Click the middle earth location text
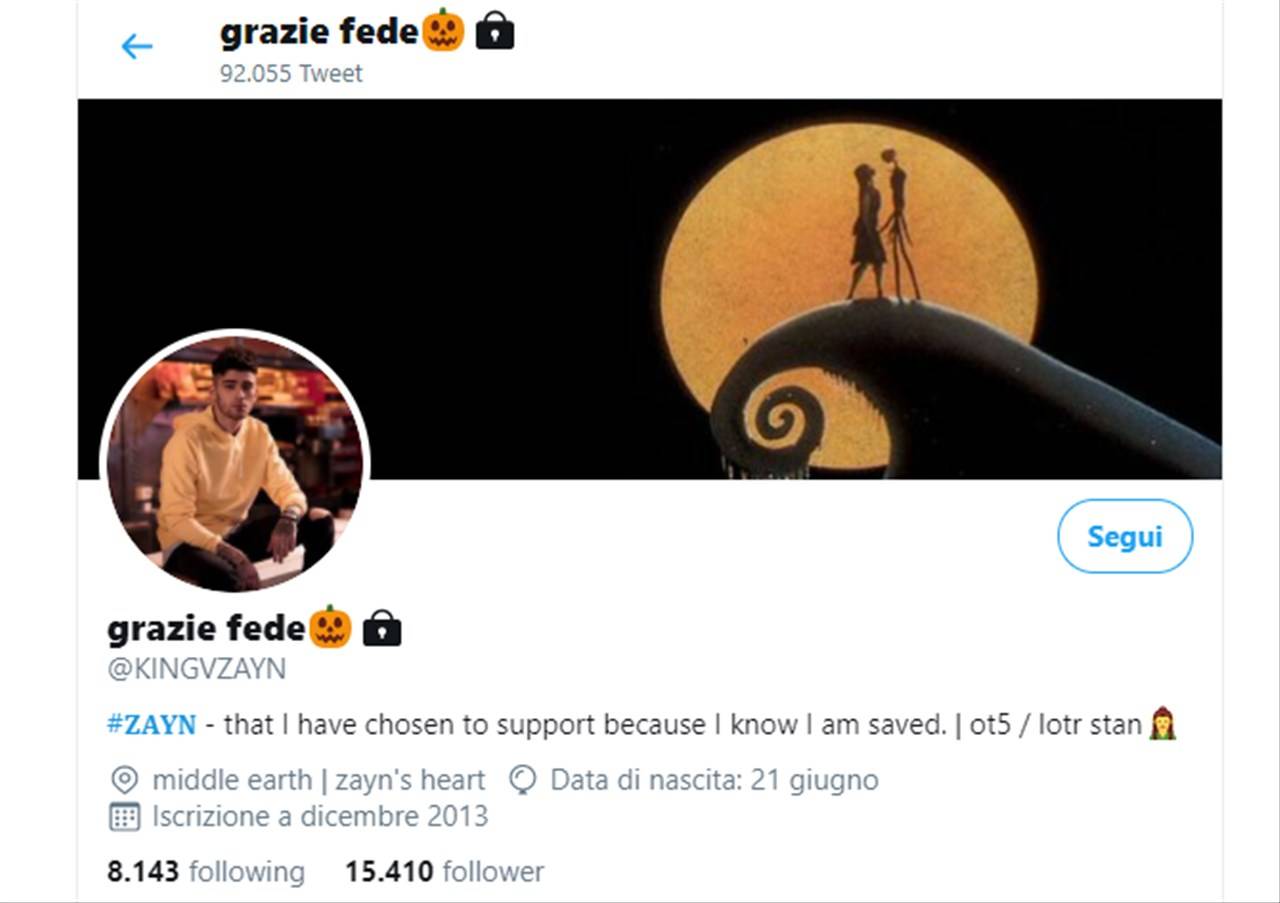 point(318,780)
